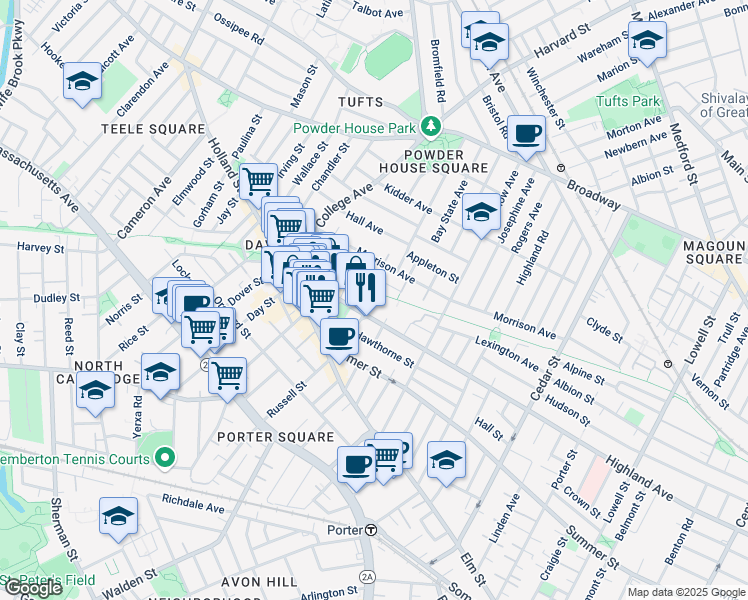
Task: Click the St Peter's Field label
Action: (x=48, y=580)
